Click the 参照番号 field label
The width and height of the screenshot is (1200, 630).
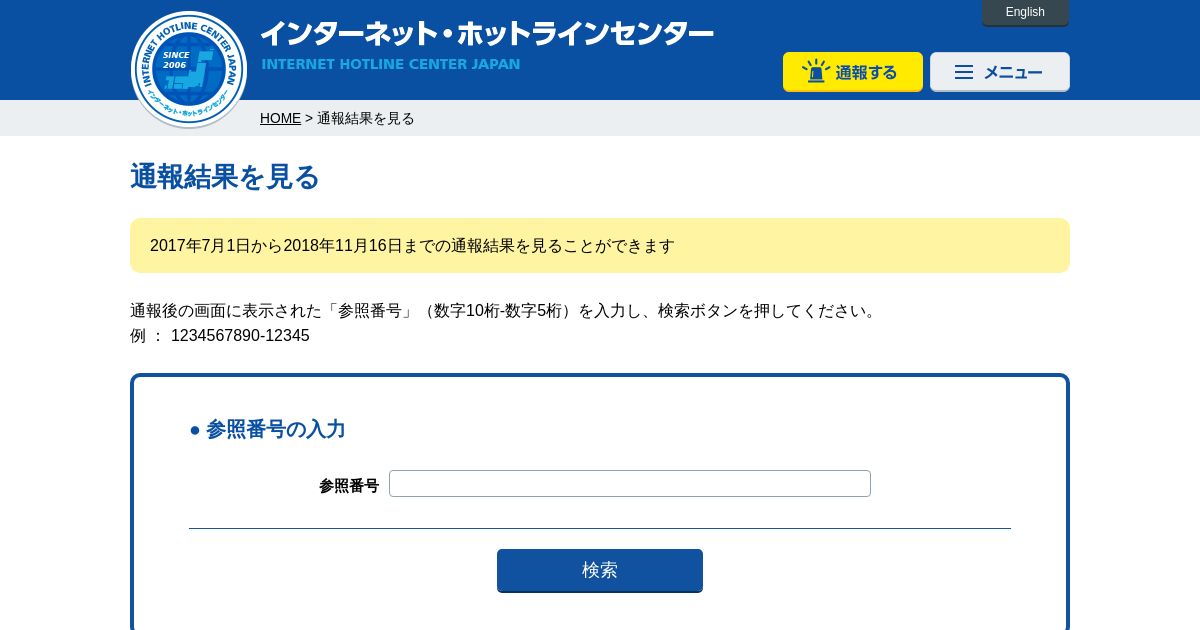[349, 486]
